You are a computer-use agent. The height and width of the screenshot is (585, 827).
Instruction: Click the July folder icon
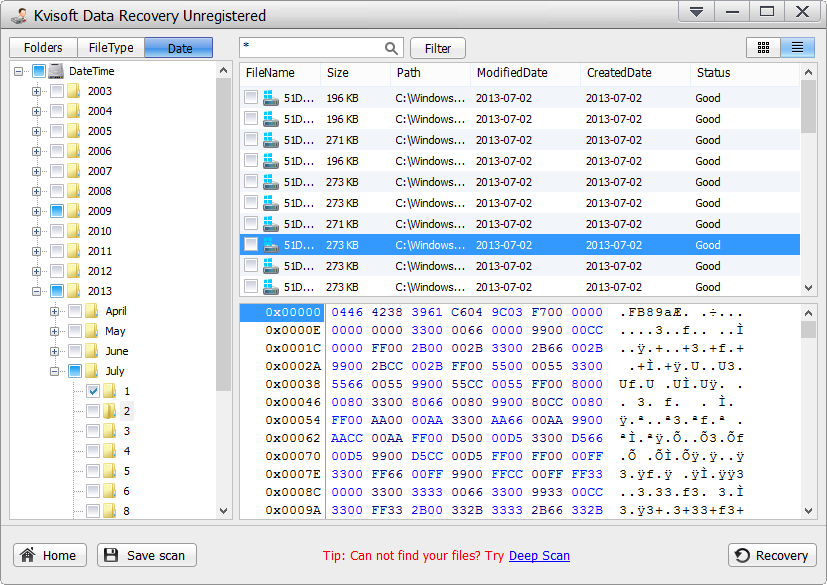point(92,371)
